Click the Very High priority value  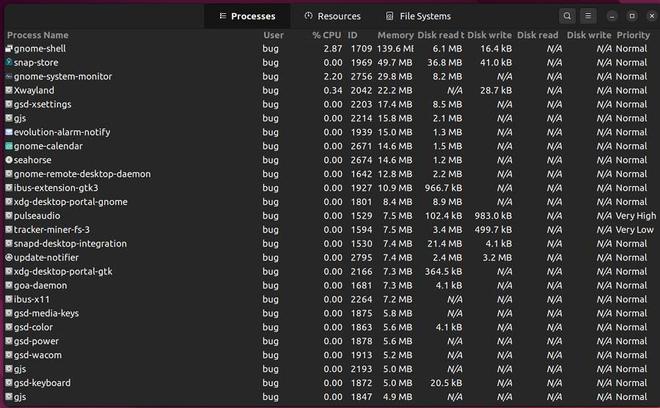[636, 216]
